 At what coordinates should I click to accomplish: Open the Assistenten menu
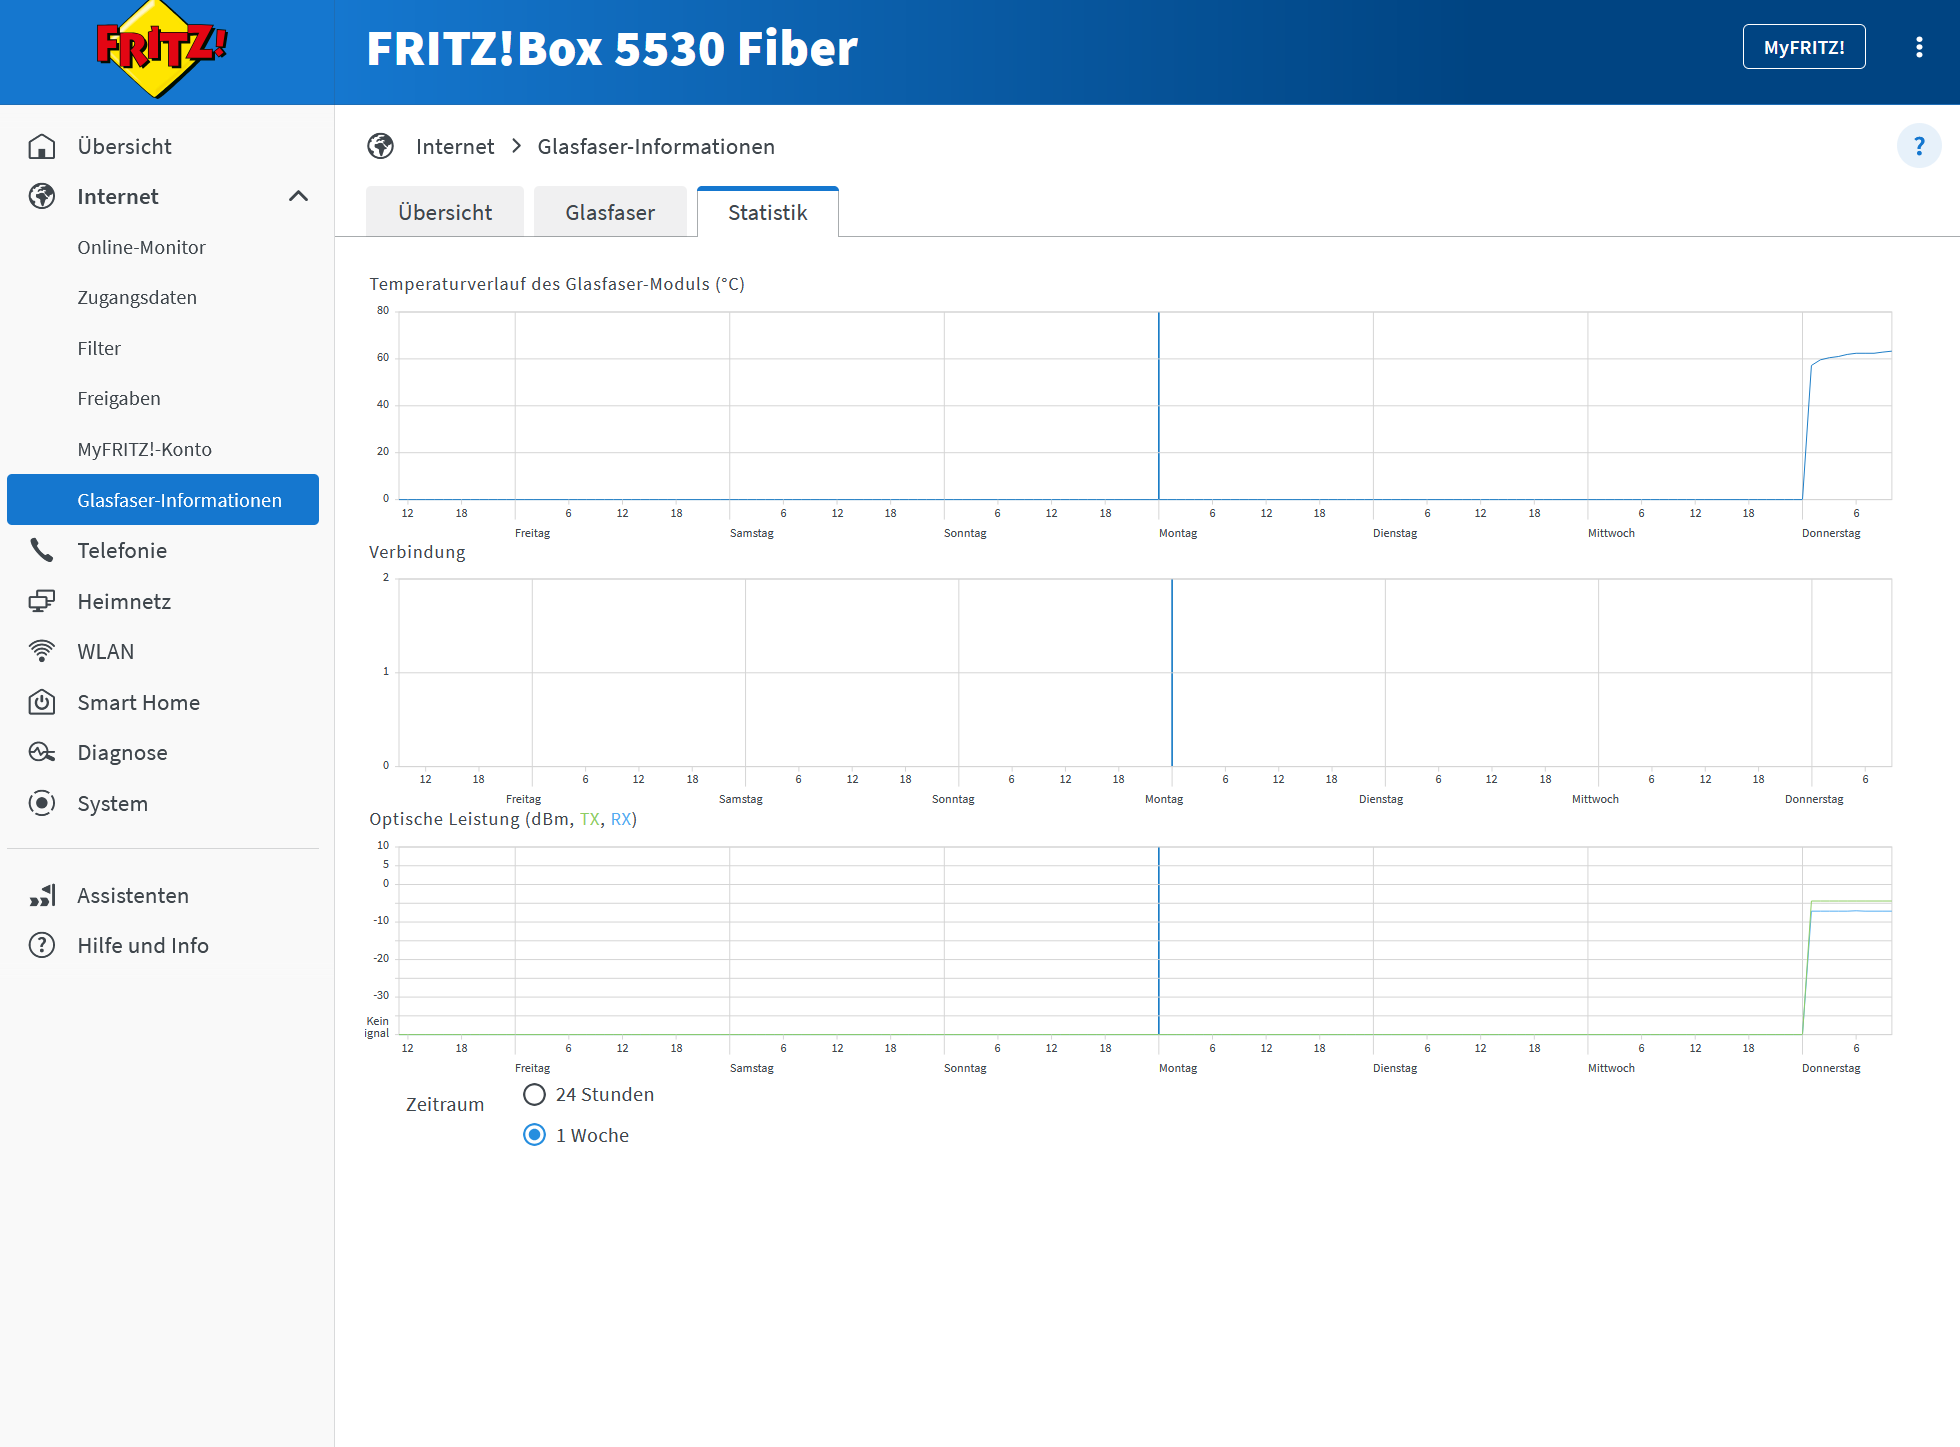pyautogui.click(x=133, y=895)
